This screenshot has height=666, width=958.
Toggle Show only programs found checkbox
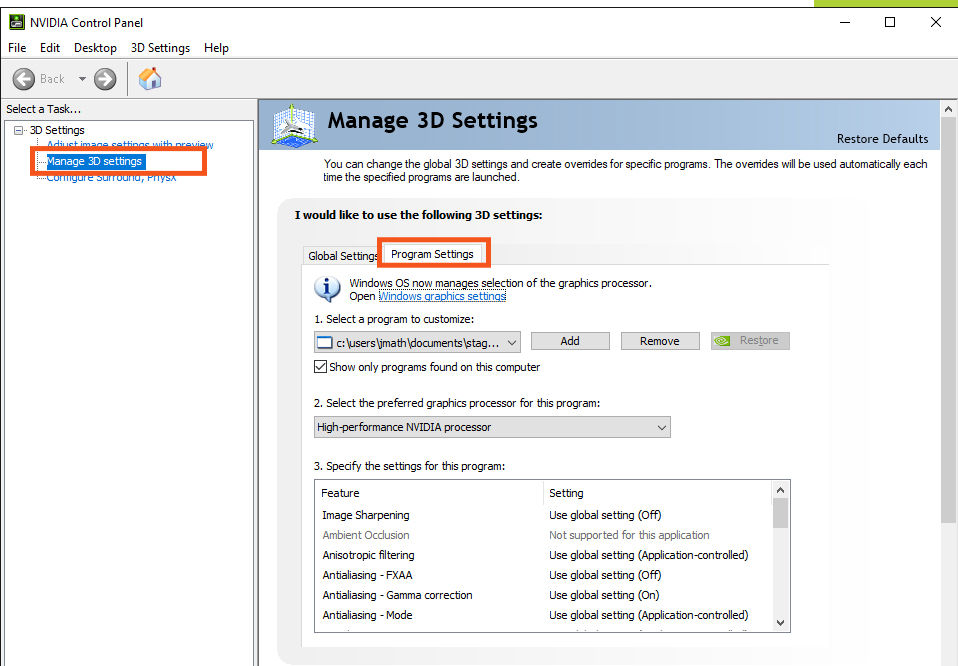click(321, 367)
